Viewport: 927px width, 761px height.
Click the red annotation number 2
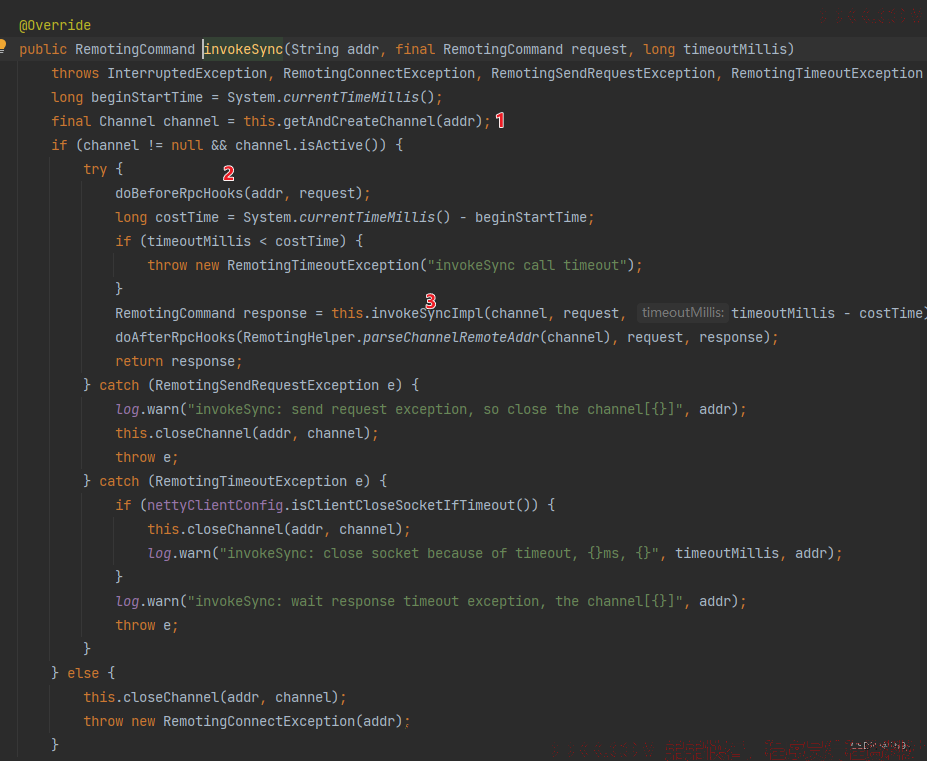[x=229, y=173]
